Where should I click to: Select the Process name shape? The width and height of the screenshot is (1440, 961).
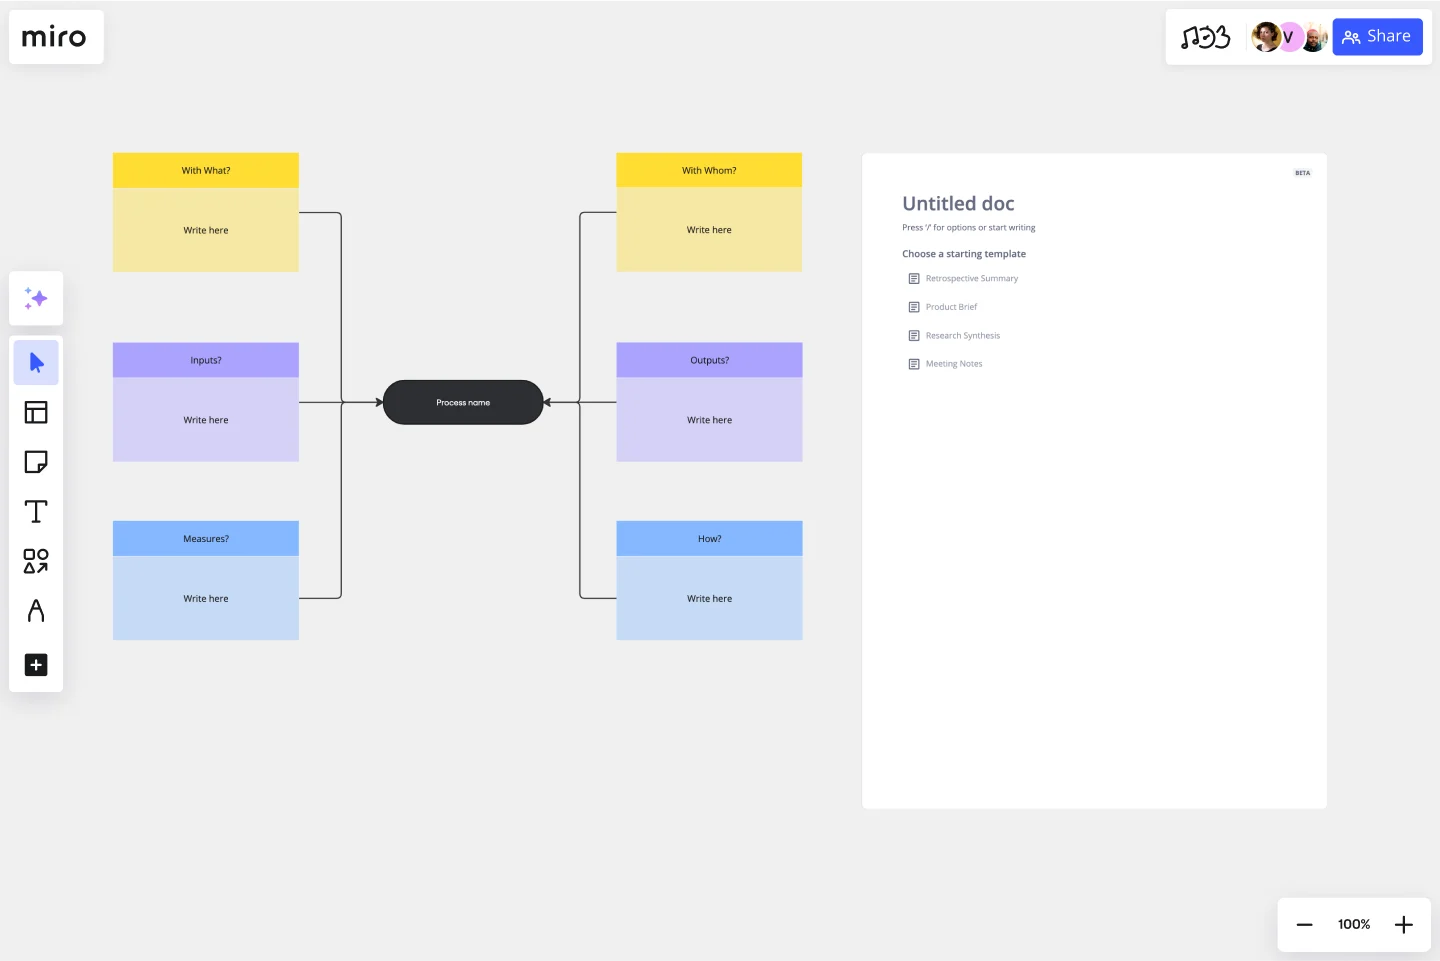point(463,402)
